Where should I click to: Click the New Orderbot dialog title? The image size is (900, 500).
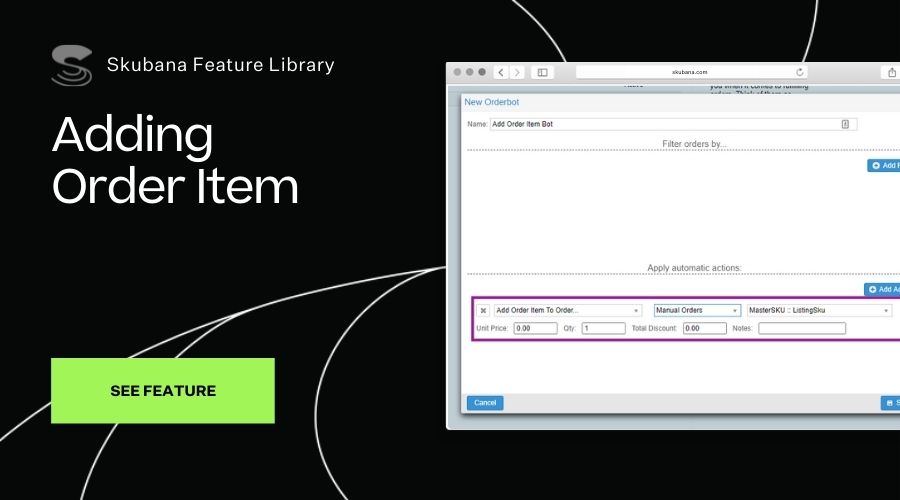tap(491, 102)
